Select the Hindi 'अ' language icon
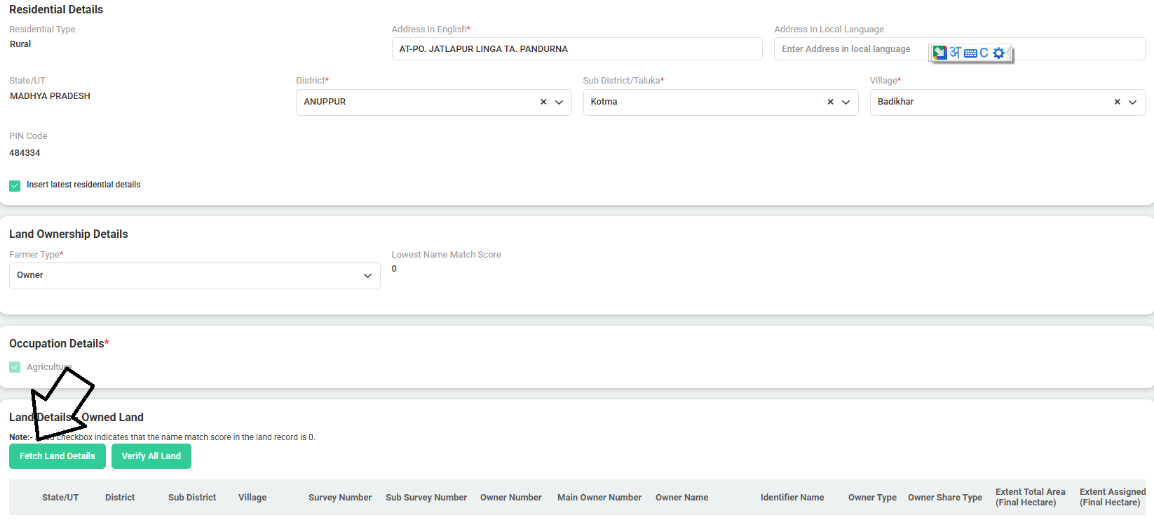This screenshot has height=525, width=1154. [955, 52]
